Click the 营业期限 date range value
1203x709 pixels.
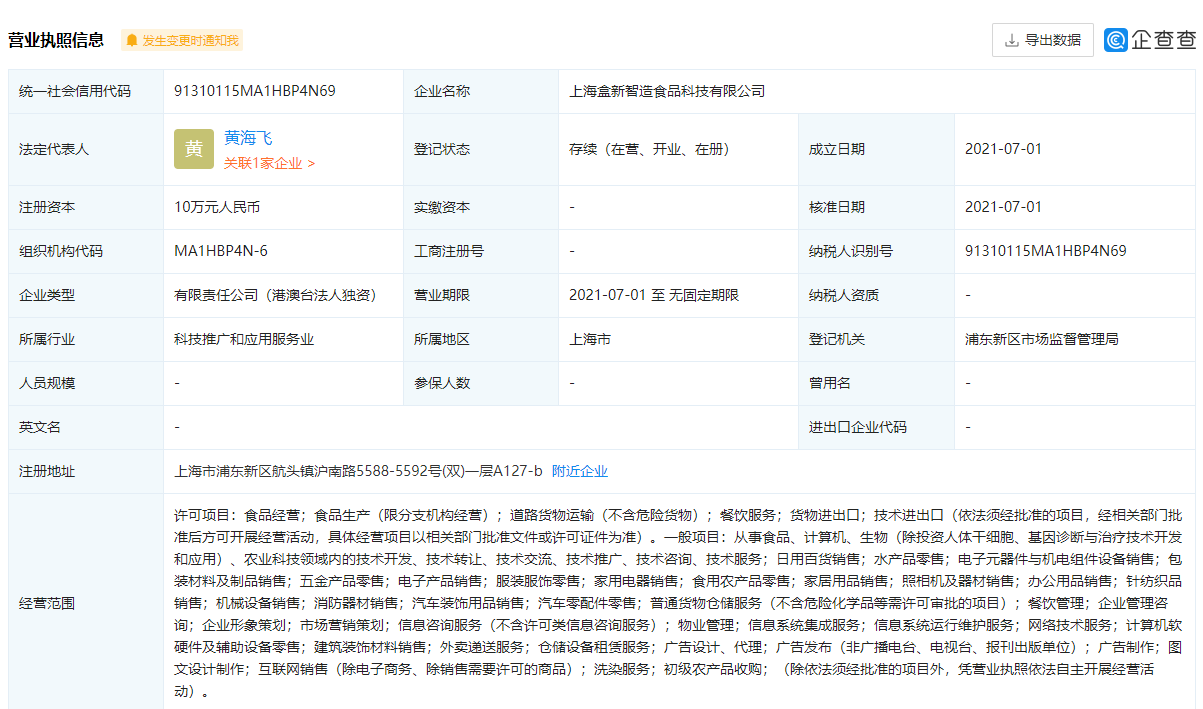click(x=653, y=295)
